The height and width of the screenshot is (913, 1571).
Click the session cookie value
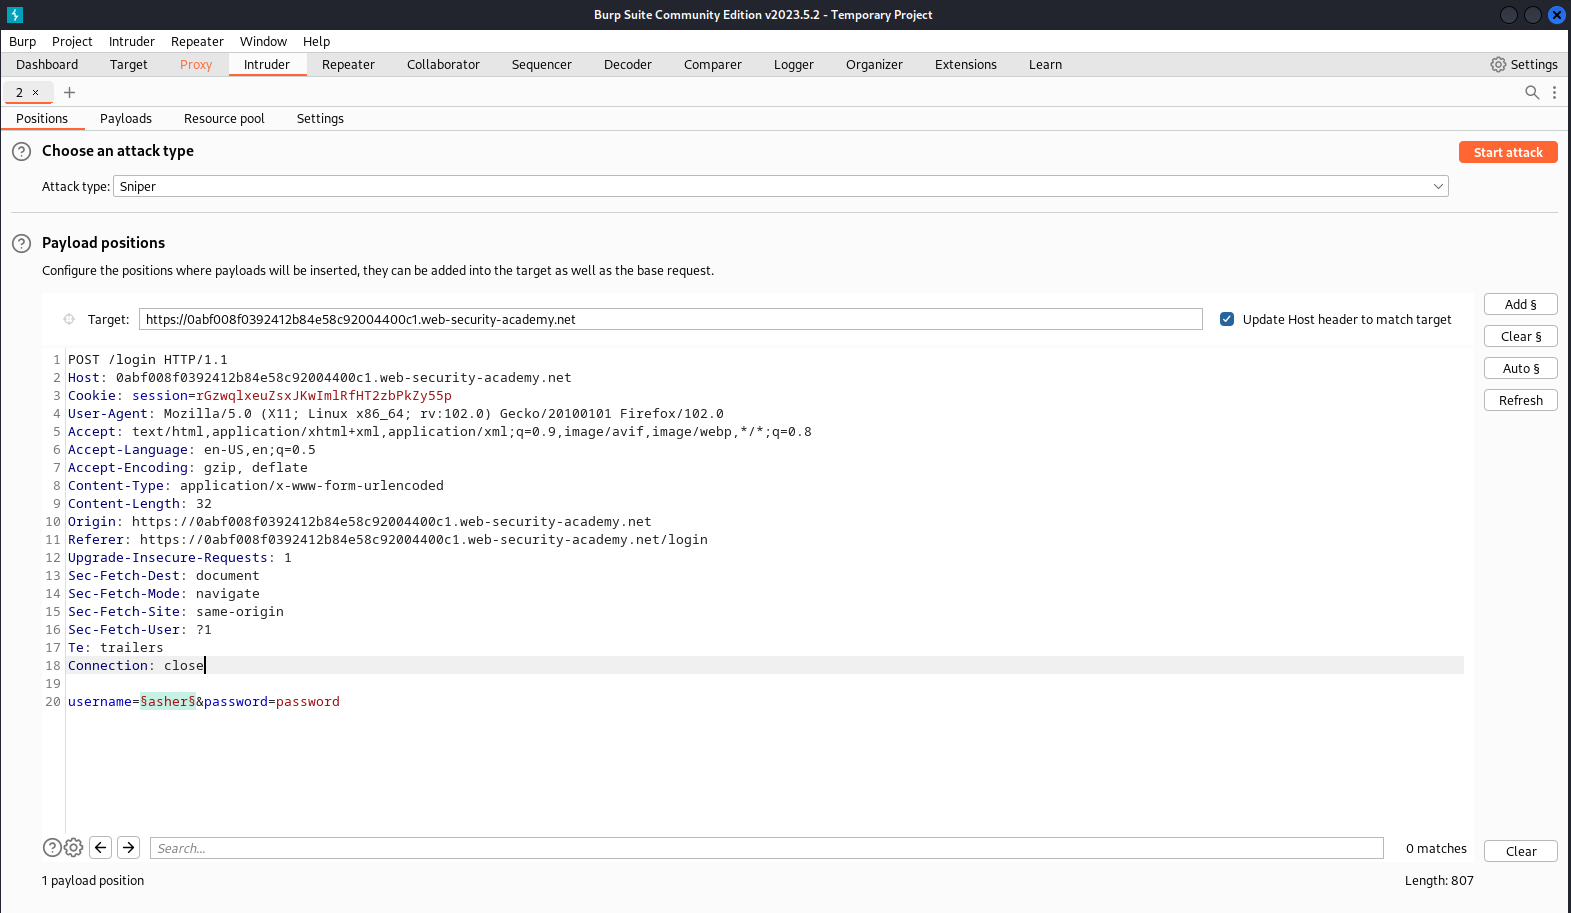click(324, 396)
